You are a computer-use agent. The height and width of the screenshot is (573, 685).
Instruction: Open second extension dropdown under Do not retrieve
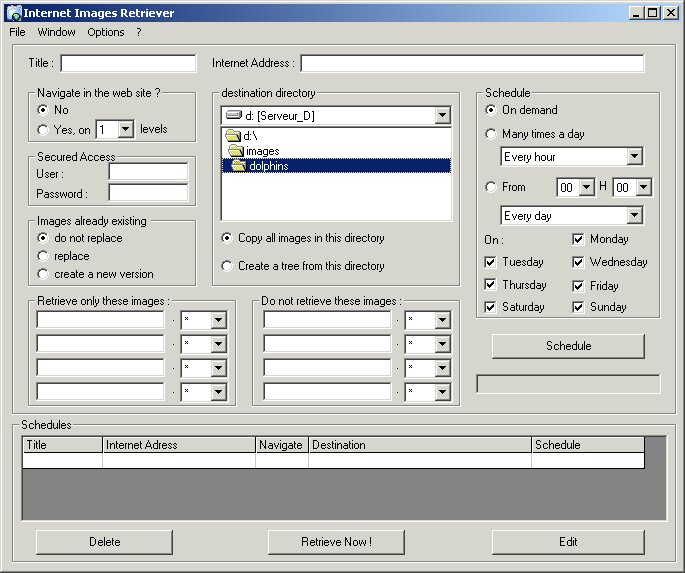[x=443, y=344]
